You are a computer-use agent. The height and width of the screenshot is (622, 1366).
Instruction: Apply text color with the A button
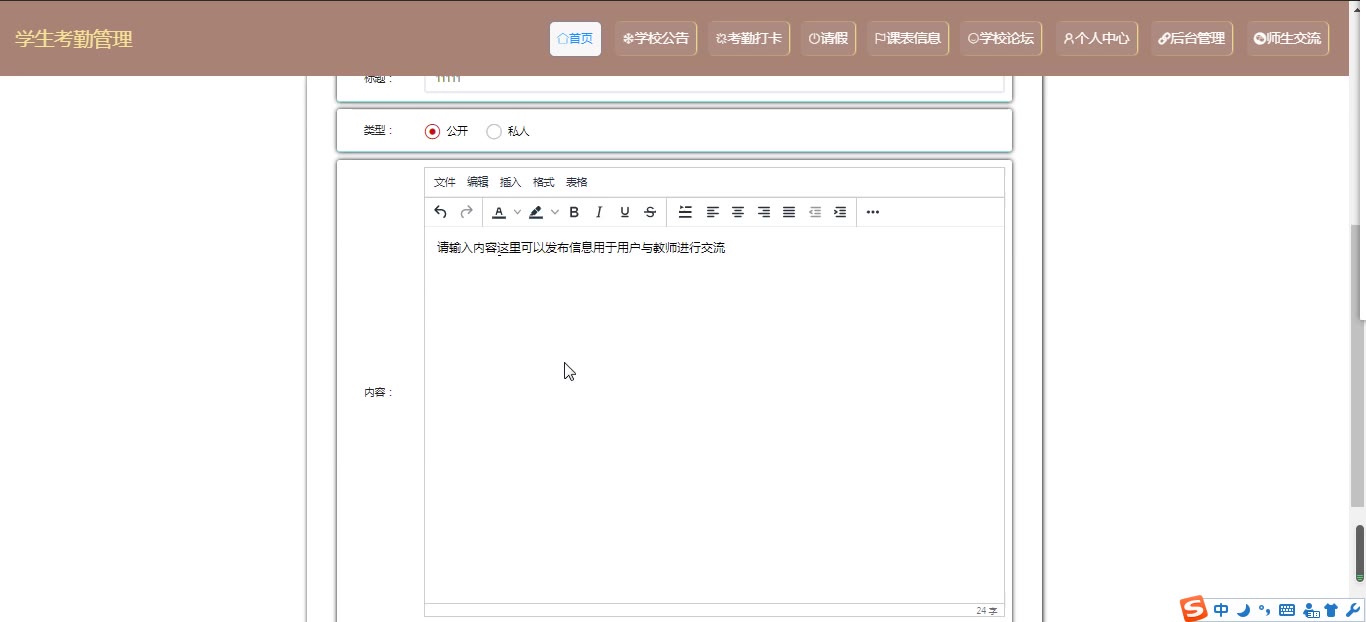[499, 212]
